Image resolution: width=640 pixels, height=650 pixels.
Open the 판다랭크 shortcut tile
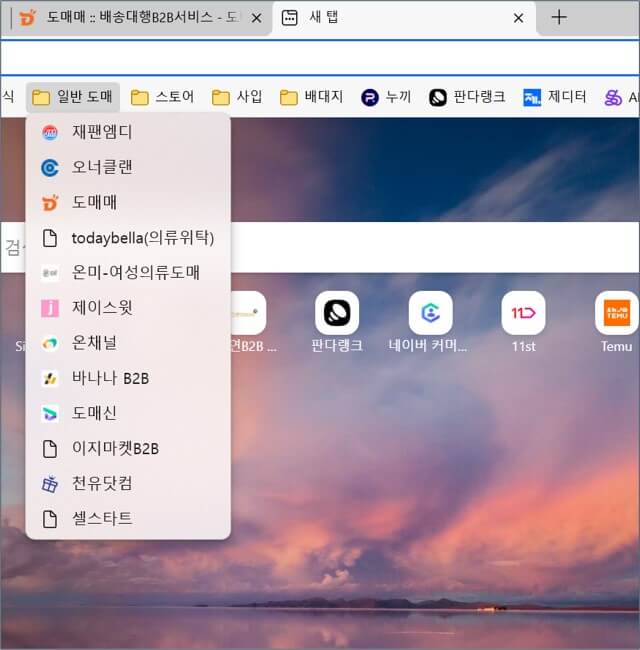tap(337, 322)
